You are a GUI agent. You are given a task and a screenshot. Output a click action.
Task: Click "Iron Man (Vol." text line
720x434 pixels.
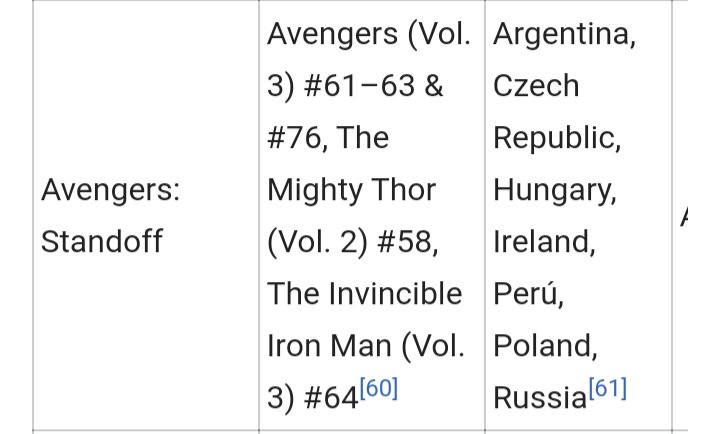coord(366,345)
